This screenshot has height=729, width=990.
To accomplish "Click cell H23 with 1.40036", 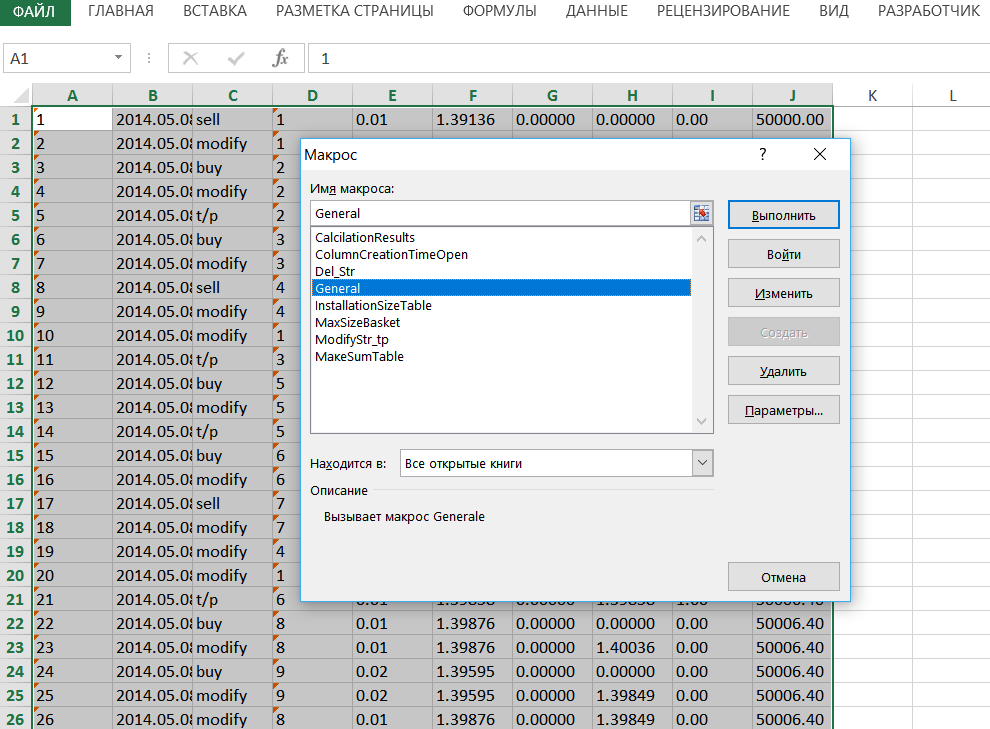I will 632,647.
